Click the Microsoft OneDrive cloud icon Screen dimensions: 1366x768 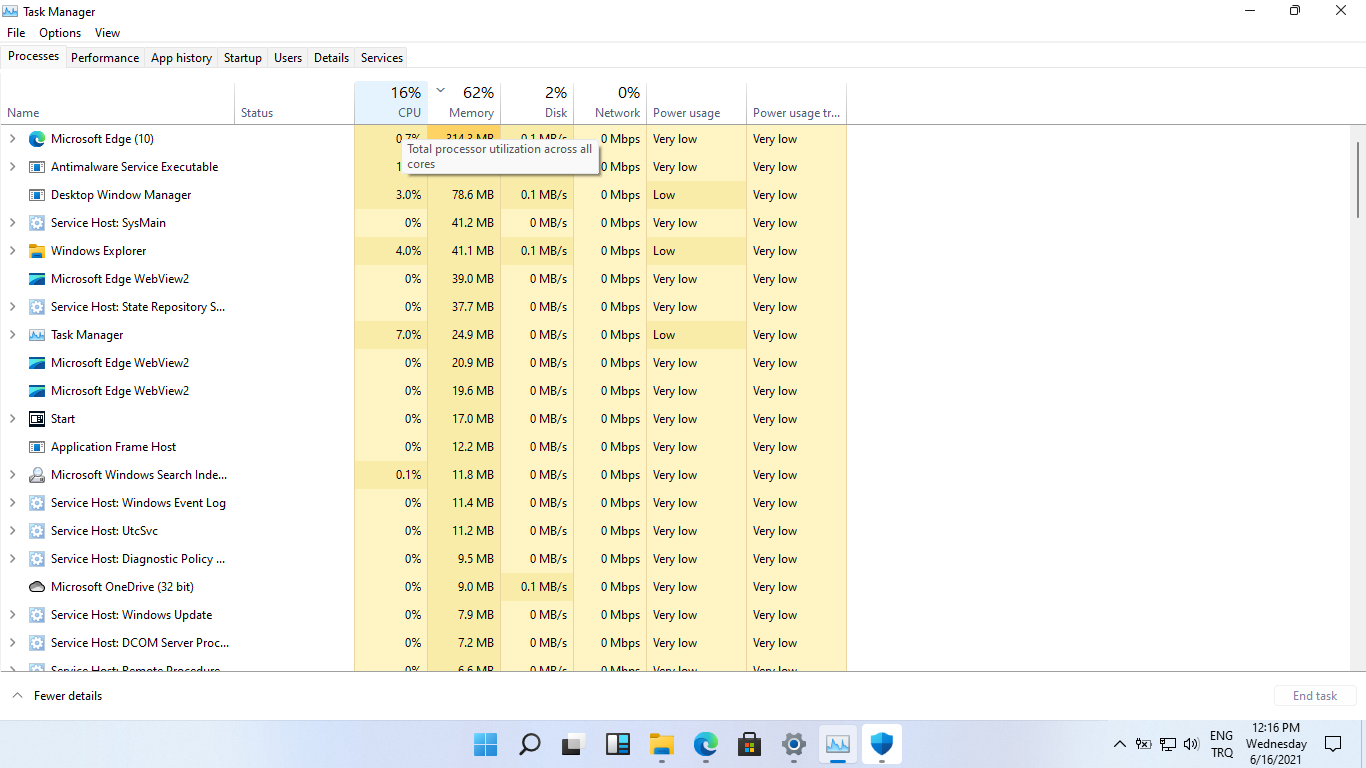37,587
